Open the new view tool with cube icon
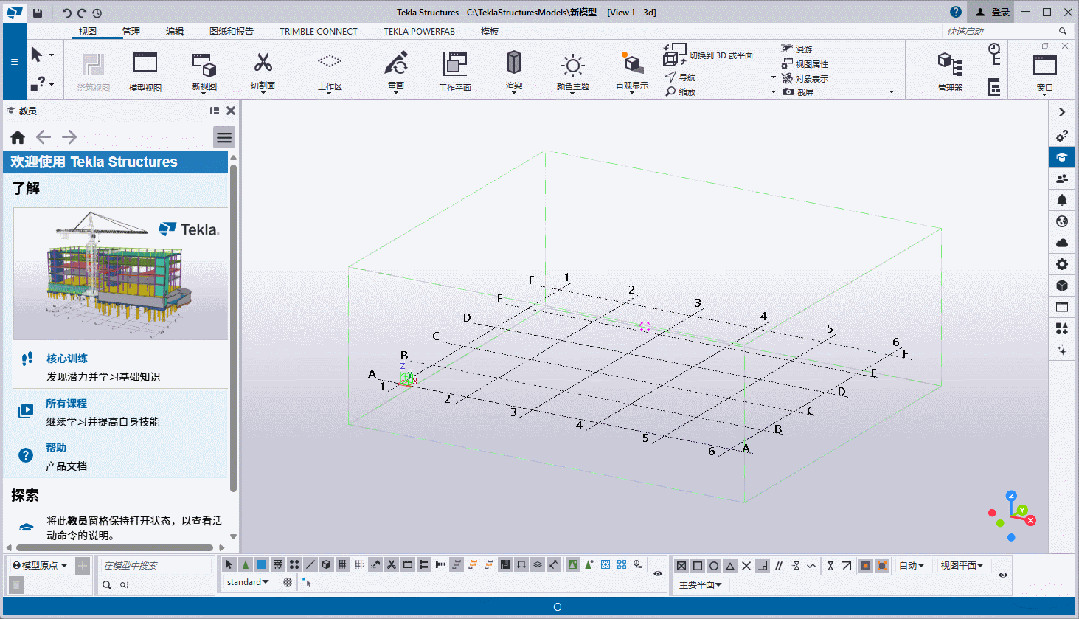The height and width of the screenshot is (619, 1079). (x=204, y=71)
